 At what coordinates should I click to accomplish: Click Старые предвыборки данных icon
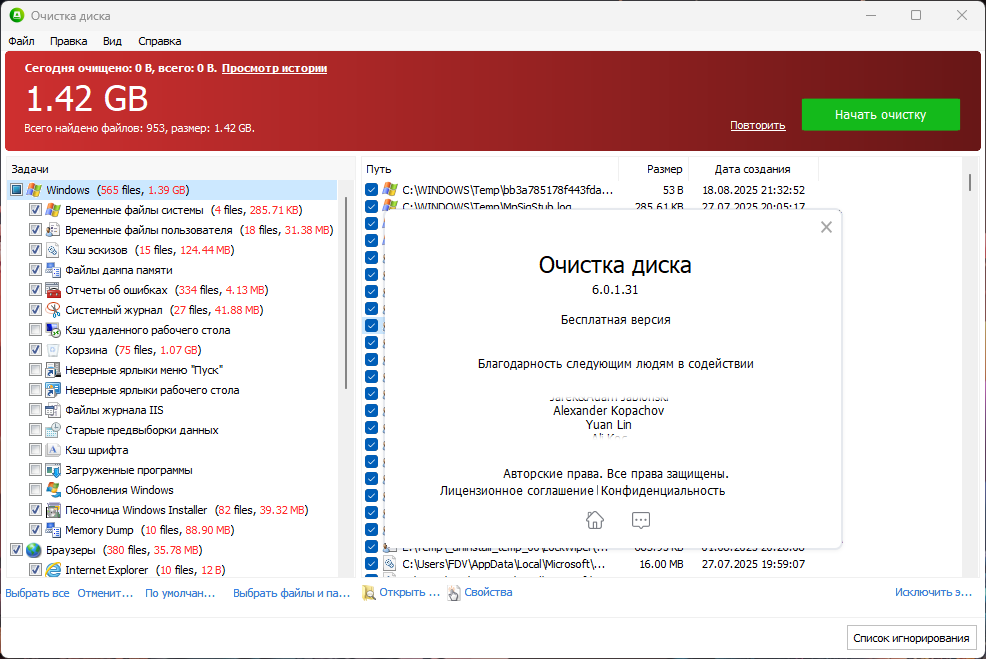pyautogui.click(x=53, y=430)
